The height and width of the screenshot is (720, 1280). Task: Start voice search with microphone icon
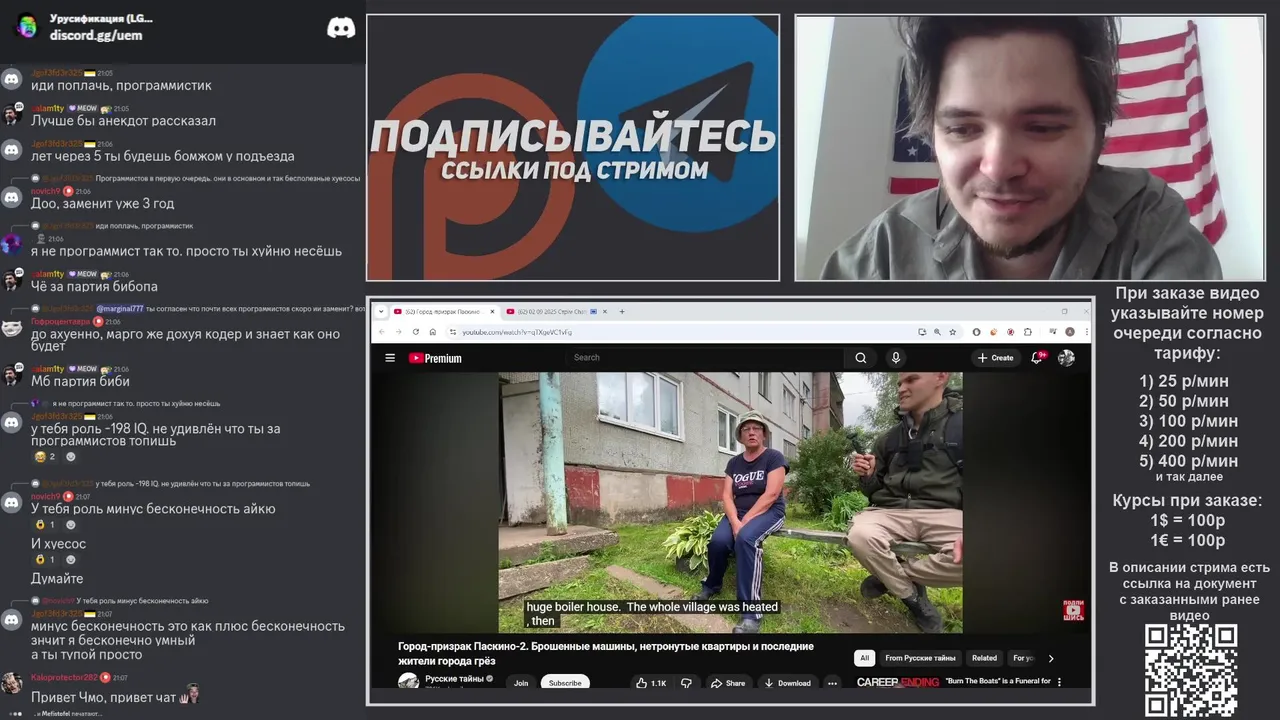pyautogui.click(x=895, y=358)
